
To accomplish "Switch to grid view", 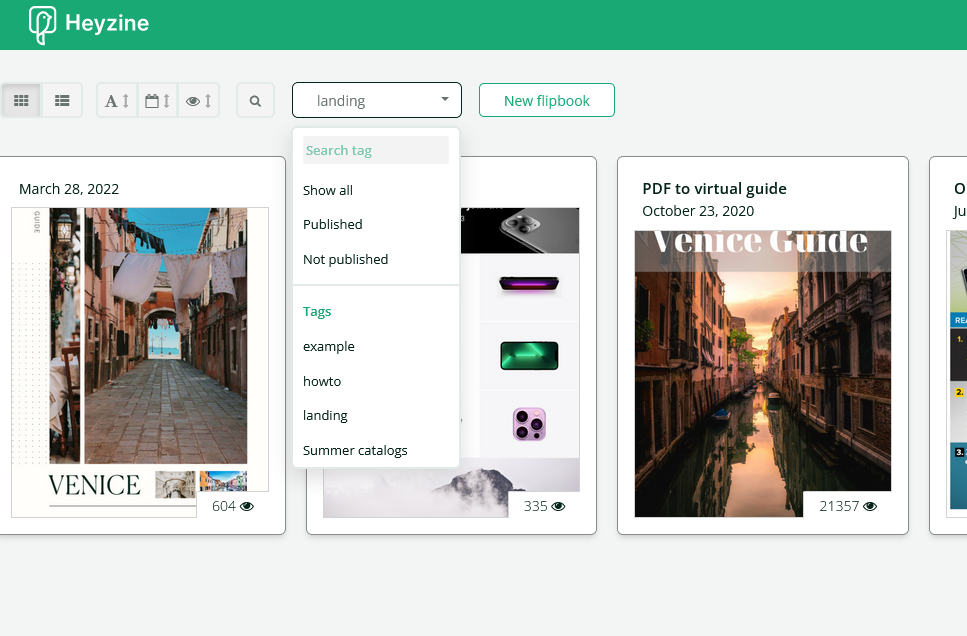I will 22,101.
